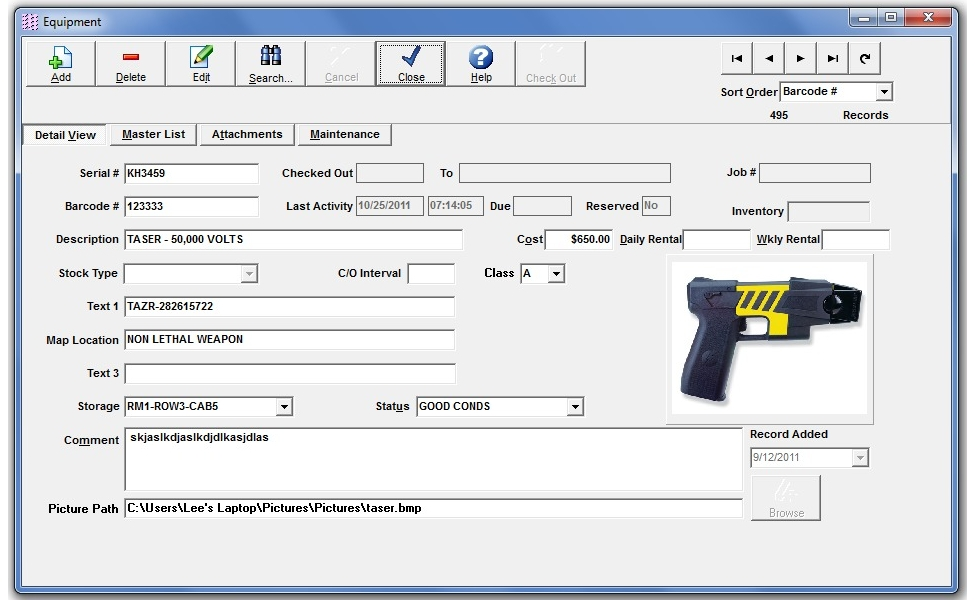Delete the current equipment record
This screenshot has width=975, height=600.
click(130, 62)
